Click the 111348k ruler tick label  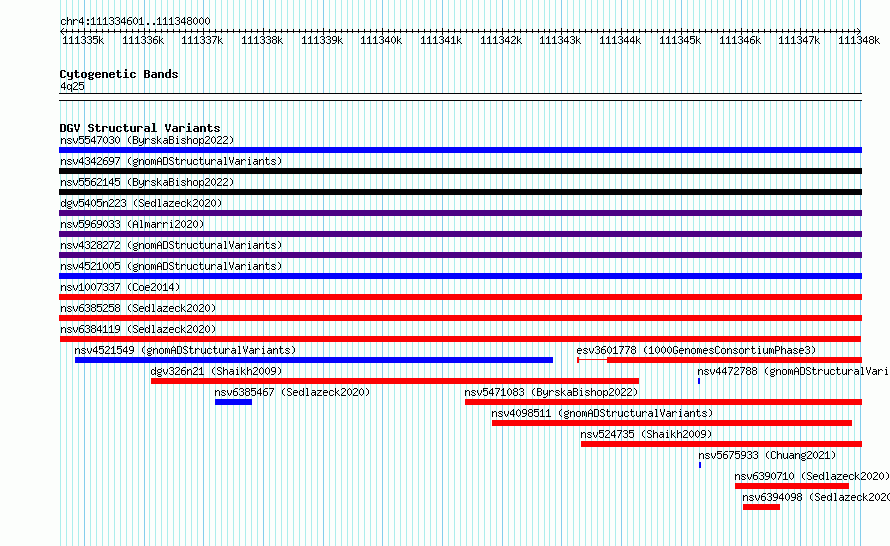(x=859, y=40)
